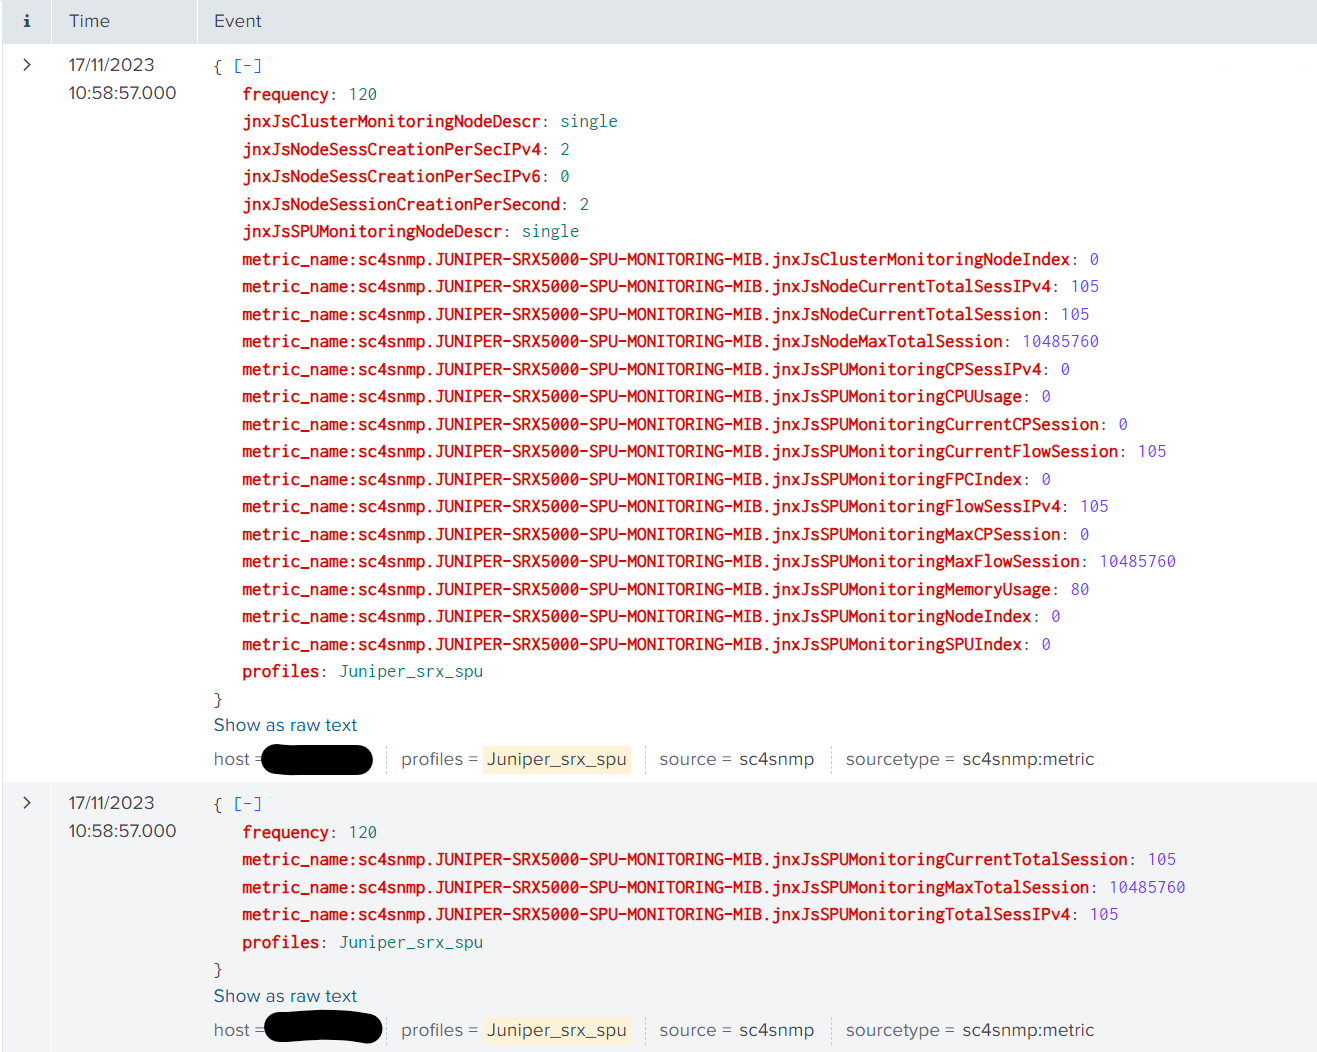The width and height of the screenshot is (1317, 1052).
Task: Open Show as raw text for the first event
Action: 285,725
